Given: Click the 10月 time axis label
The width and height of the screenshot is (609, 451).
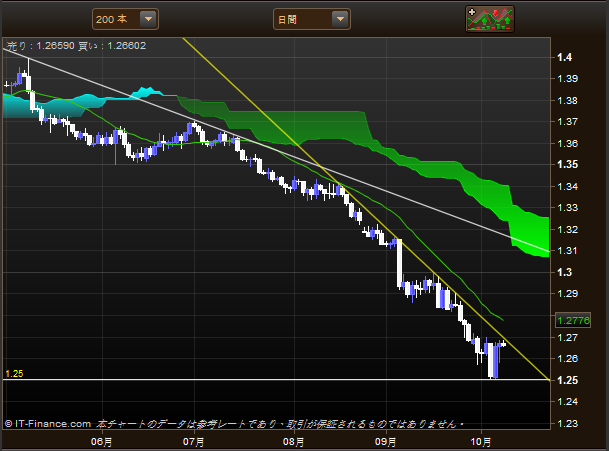Looking at the screenshot, I should 481,442.
